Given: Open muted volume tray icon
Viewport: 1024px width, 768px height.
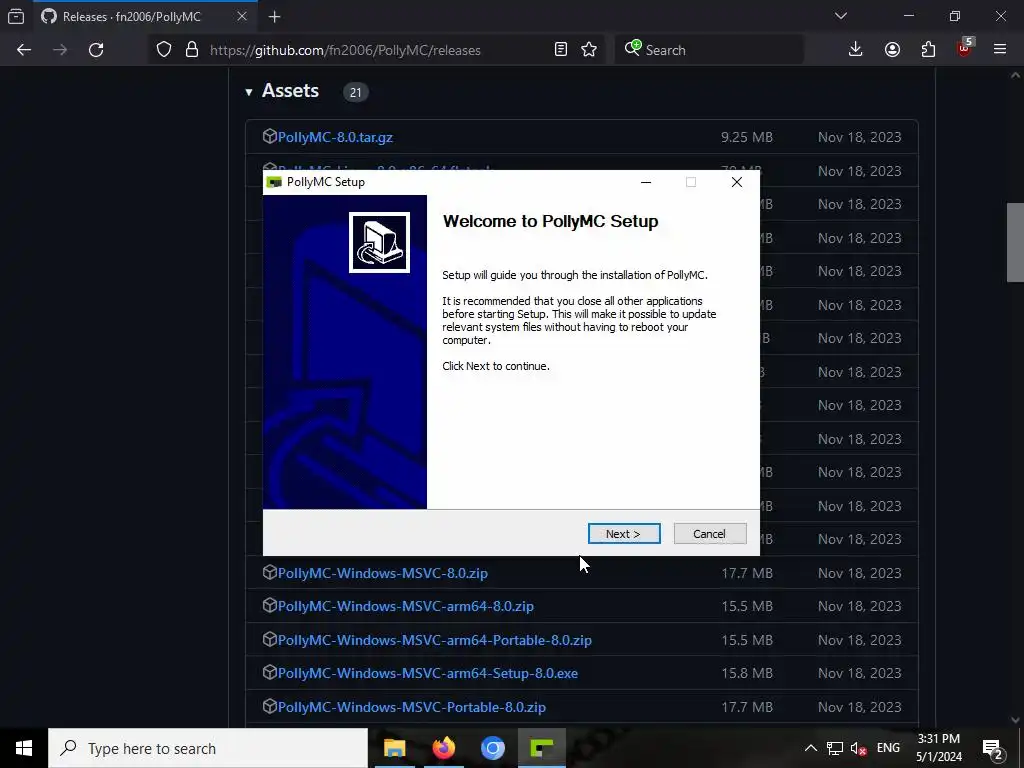Looking at the screenshot, I should (858, 749).
